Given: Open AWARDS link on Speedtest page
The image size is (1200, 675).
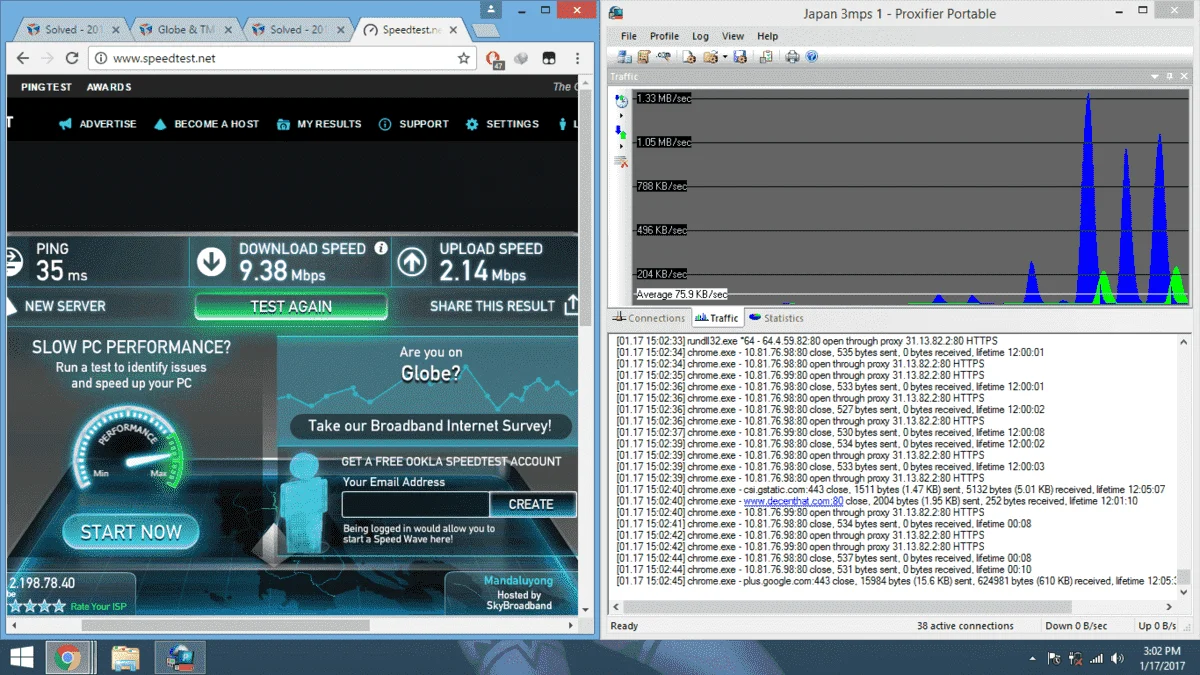Looking at the screenshot, I should 109,87.
